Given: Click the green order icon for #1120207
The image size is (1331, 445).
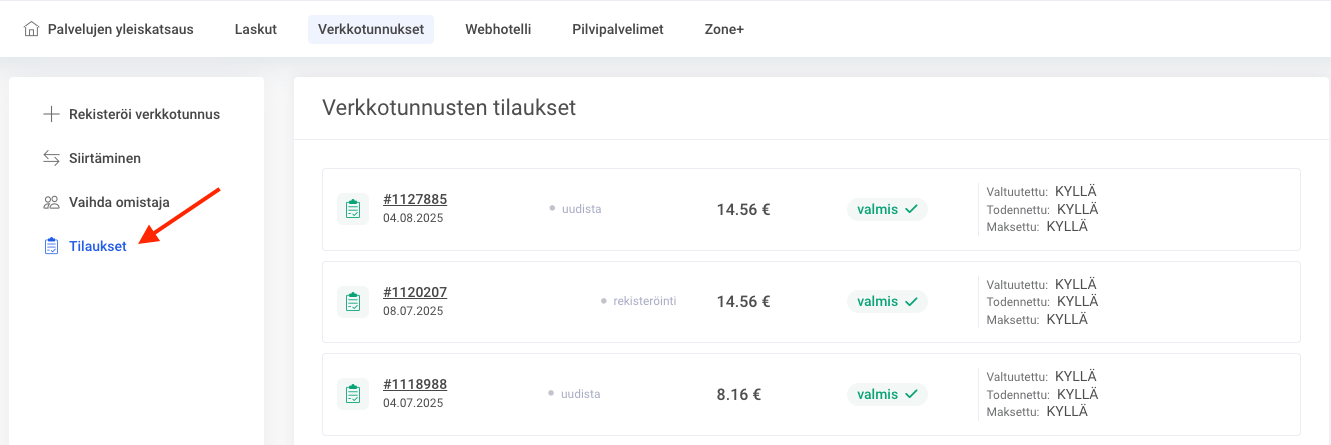Looking at the screenshot, I should pos(353,301).
